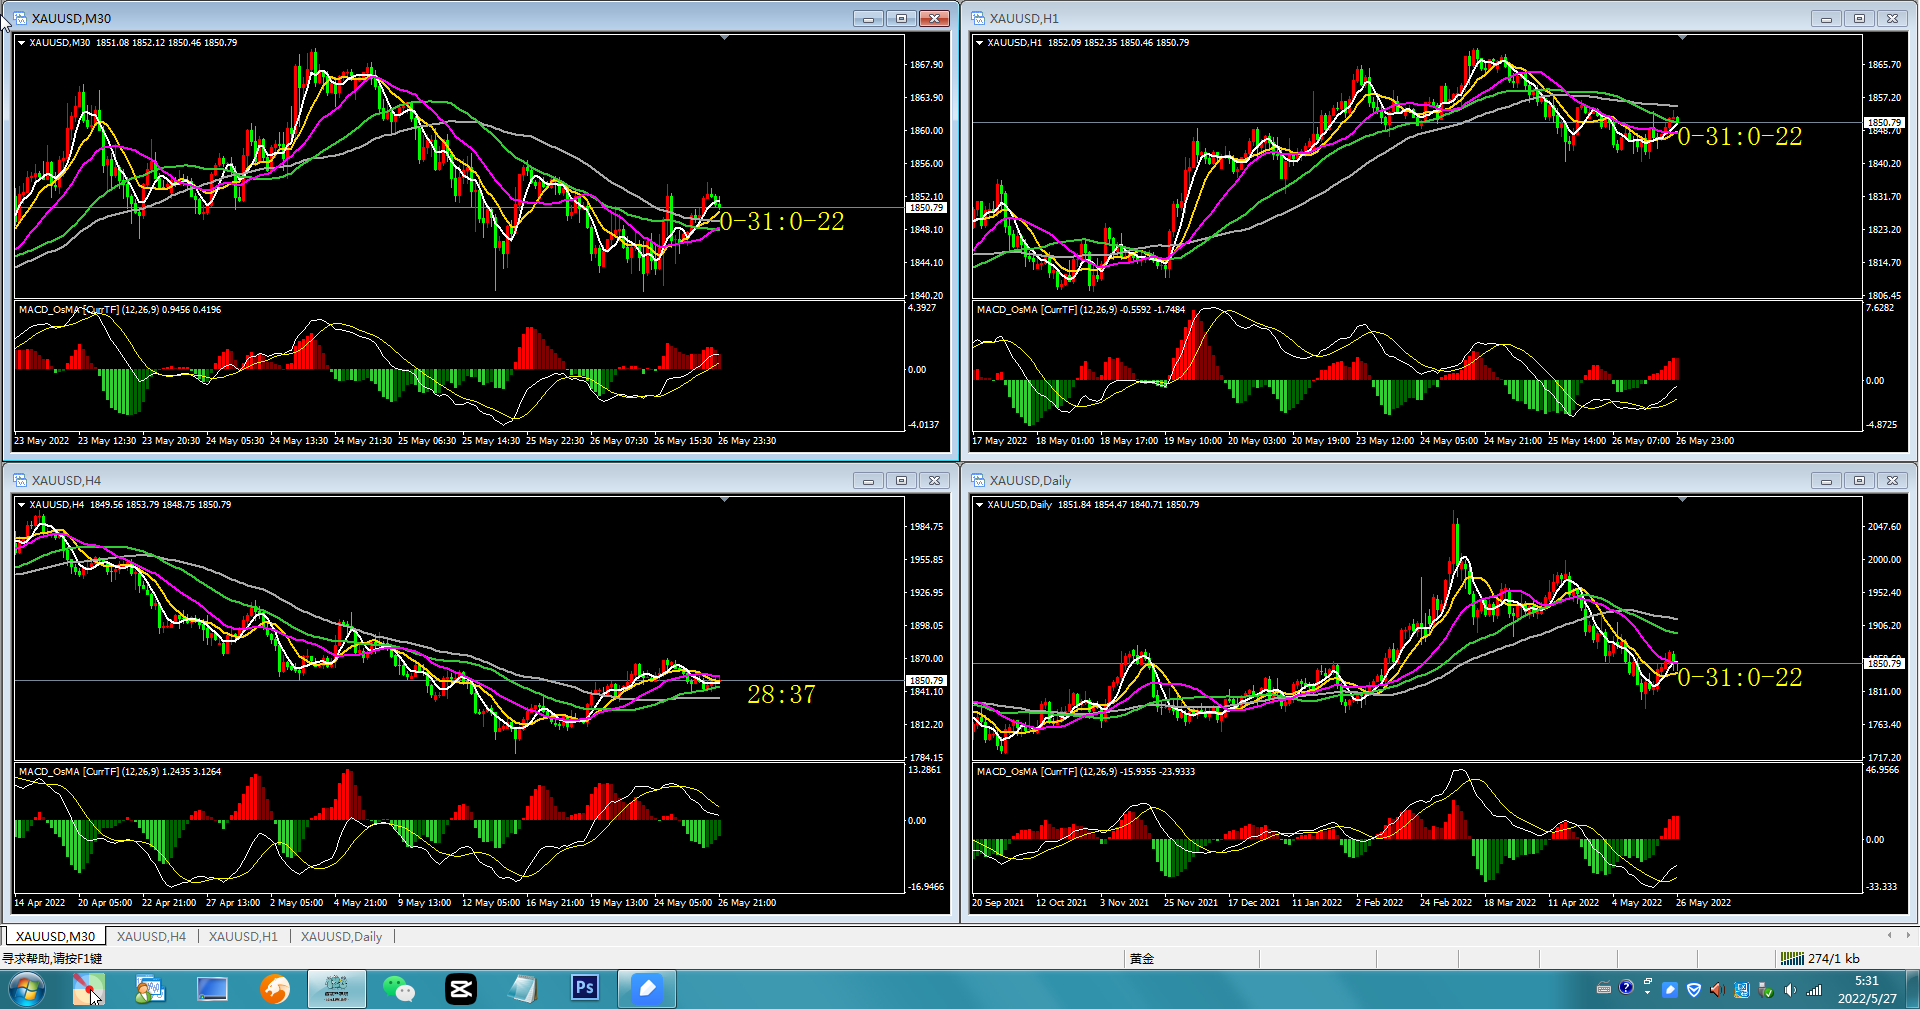Screen dimensions: 1920x1009
Task: Click the connection status bars icon beside 274/1 kb
Action: click(x=1792, y=958)
